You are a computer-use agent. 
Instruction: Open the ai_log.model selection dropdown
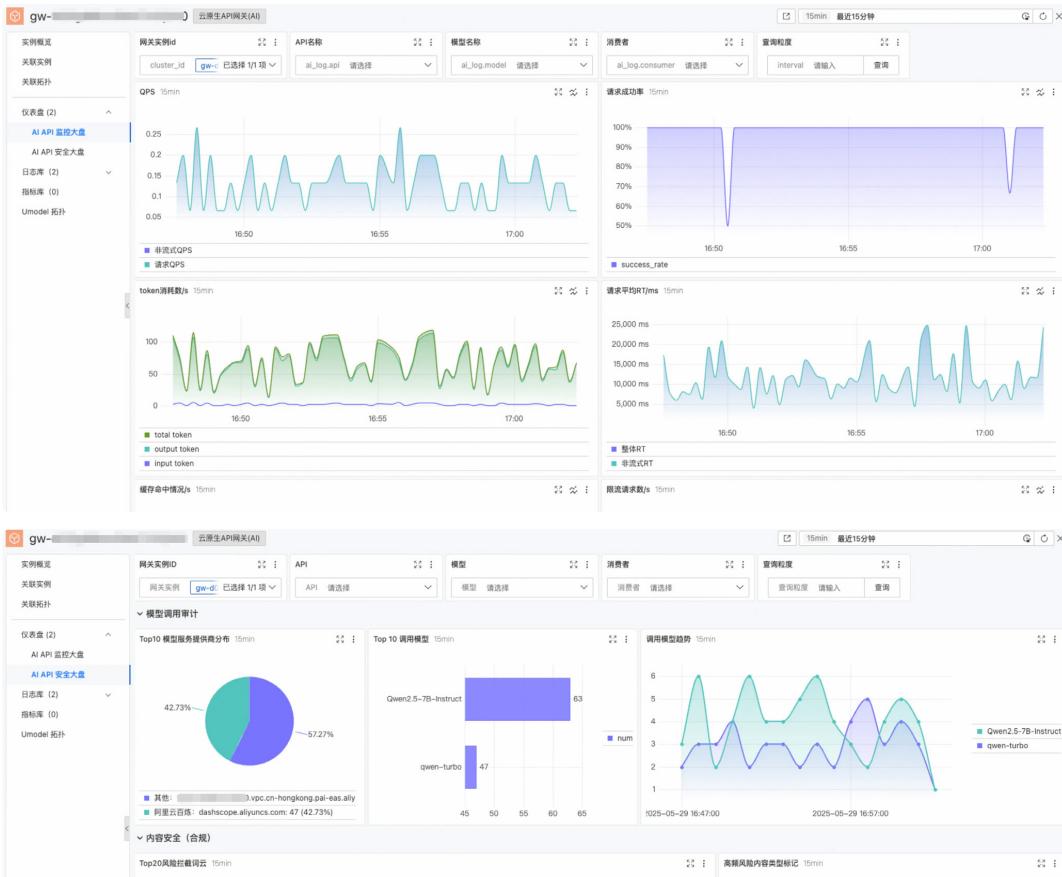[x=521, y=65]
